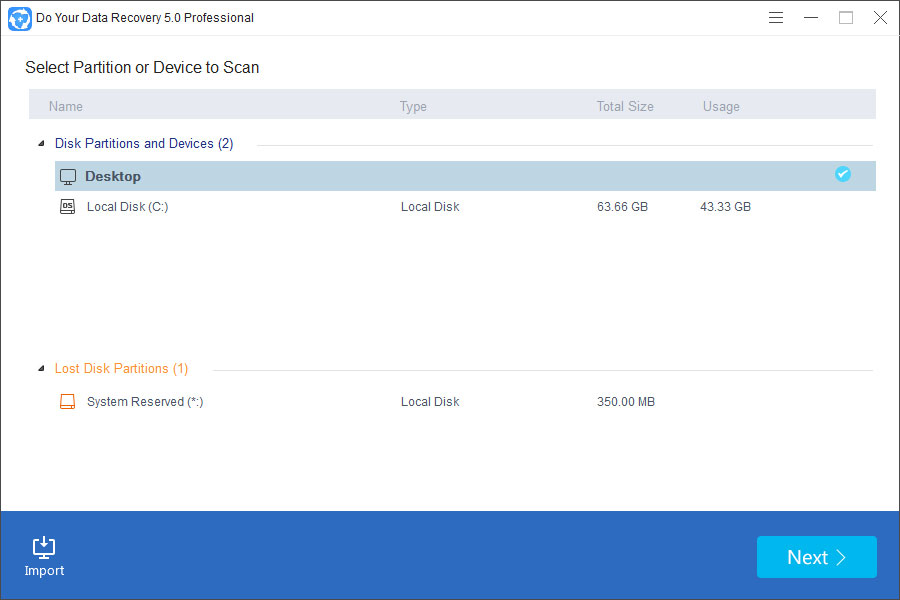This screenshot has height=600, width=900.
Task: Click the Import button
Action: (x=44, y=556)
